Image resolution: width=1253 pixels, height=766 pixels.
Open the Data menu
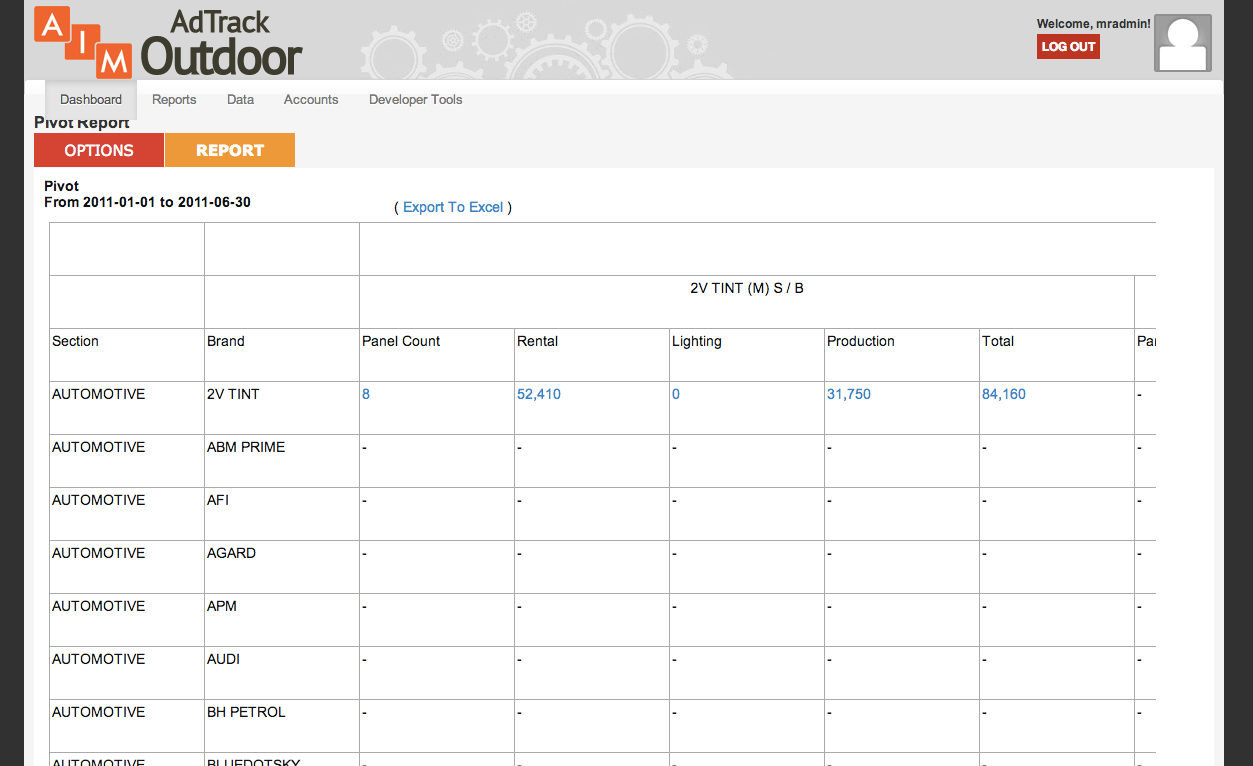[240, 100]
